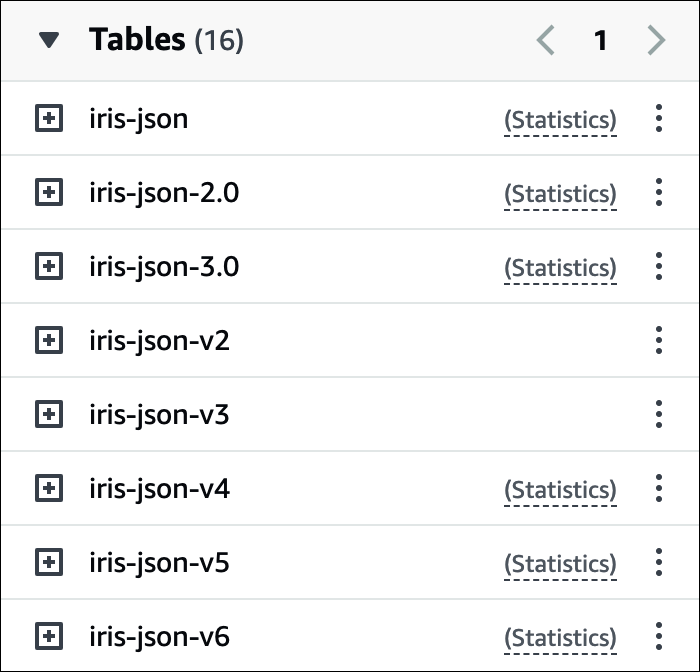Click the Statistics link for iris-json-v6

(x=560, y=638)
